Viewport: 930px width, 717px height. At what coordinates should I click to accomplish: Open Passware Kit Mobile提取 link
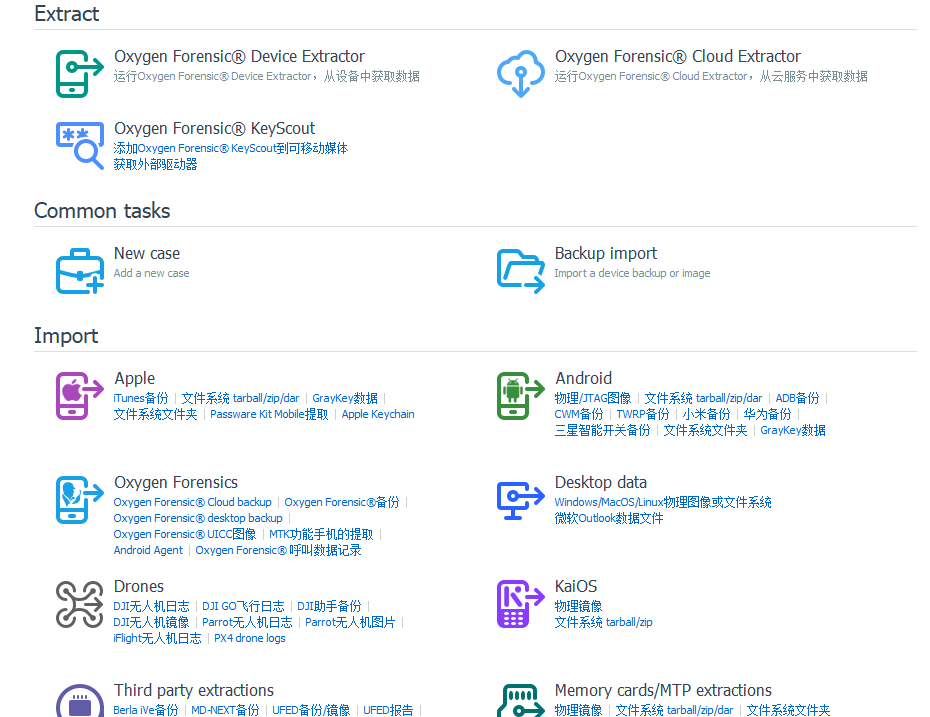click(269, 414)
